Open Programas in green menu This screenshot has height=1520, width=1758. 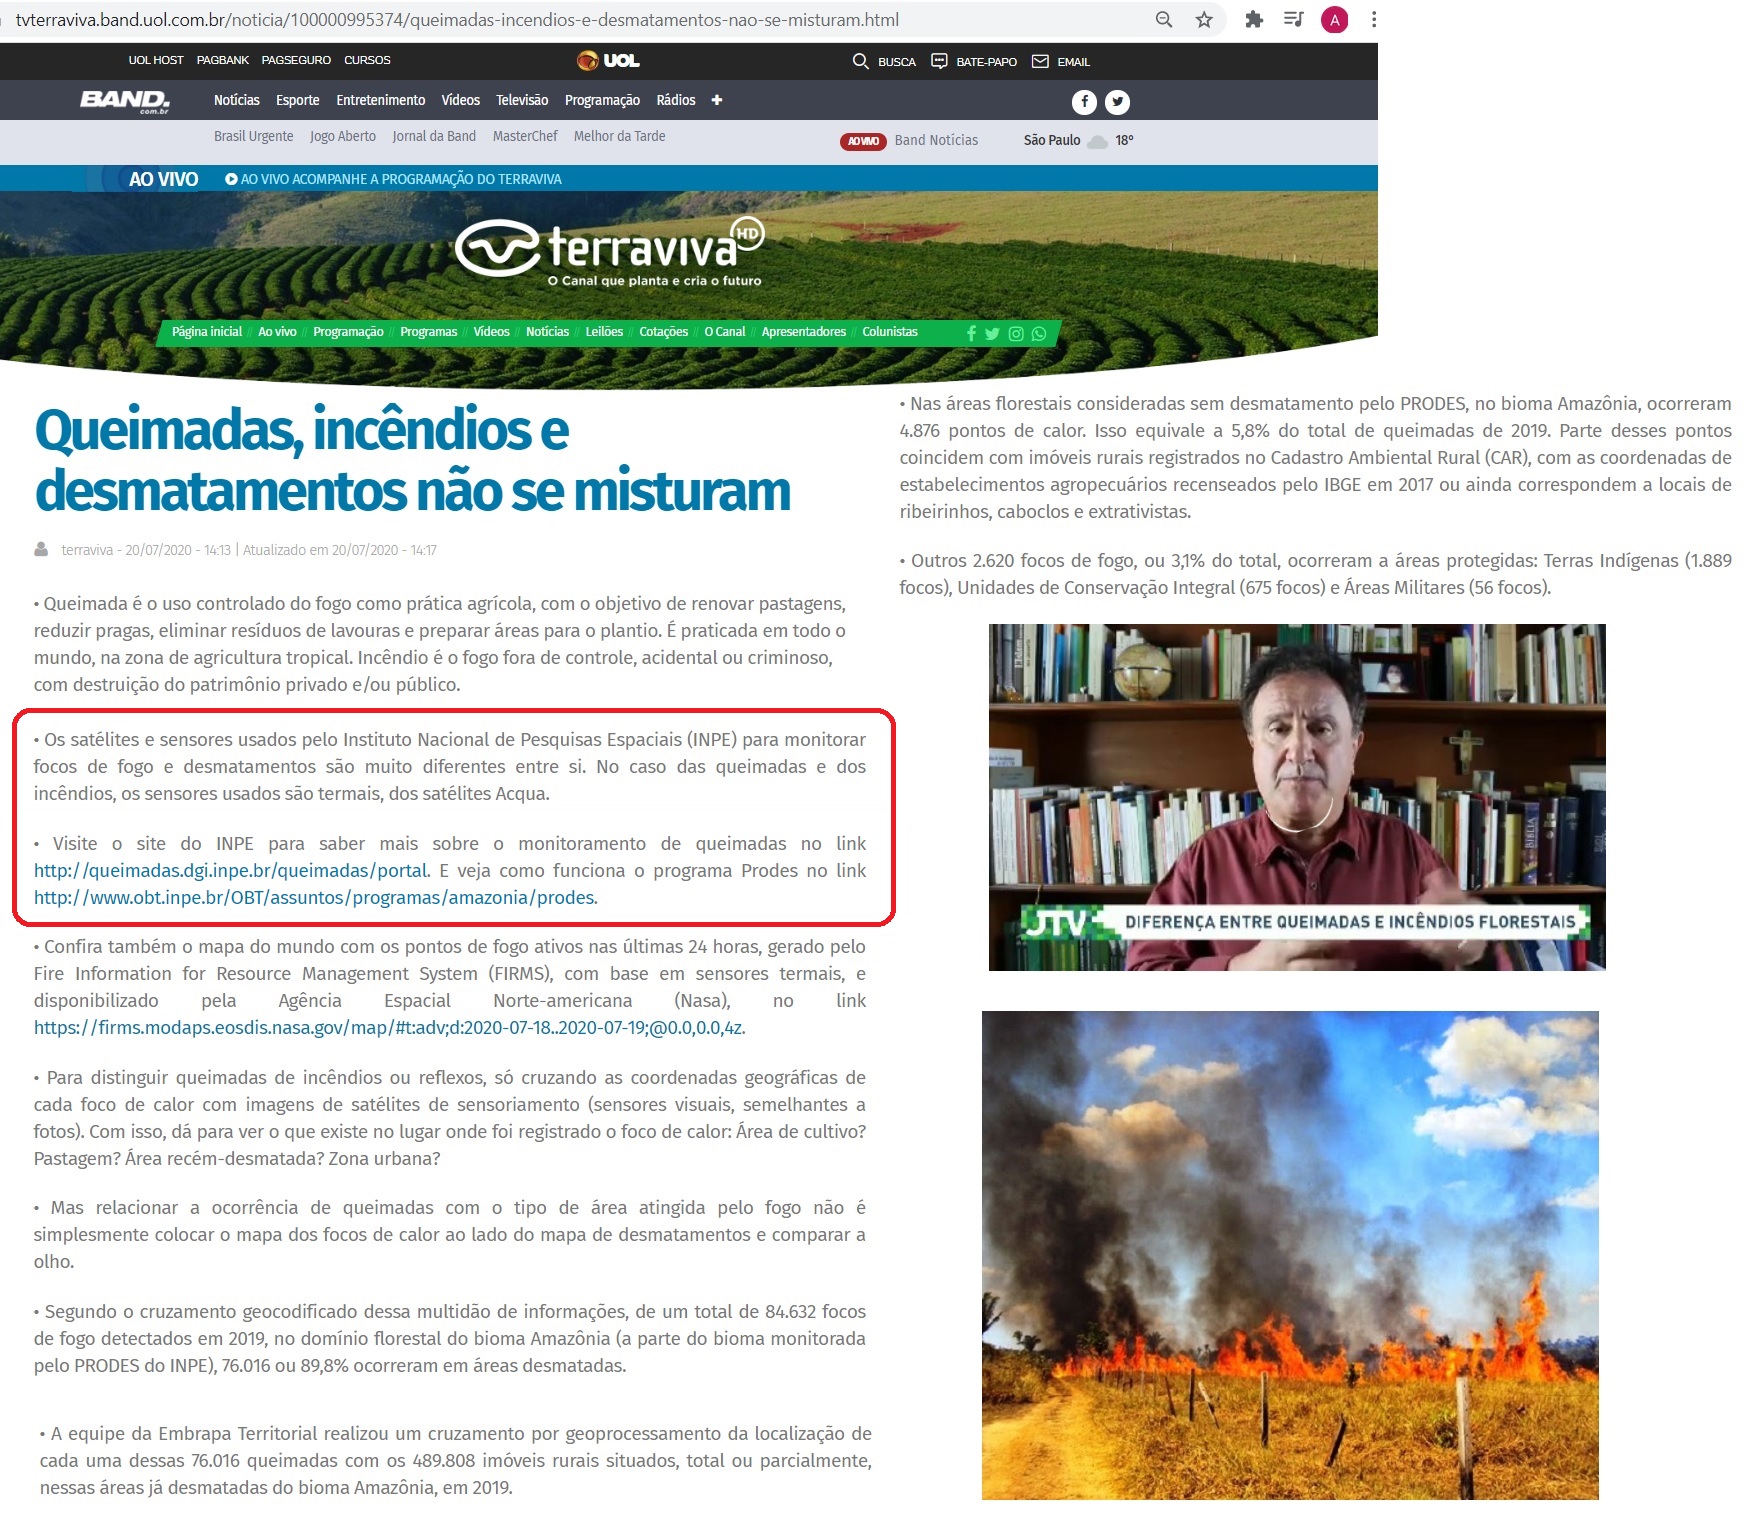pos(429,332)
